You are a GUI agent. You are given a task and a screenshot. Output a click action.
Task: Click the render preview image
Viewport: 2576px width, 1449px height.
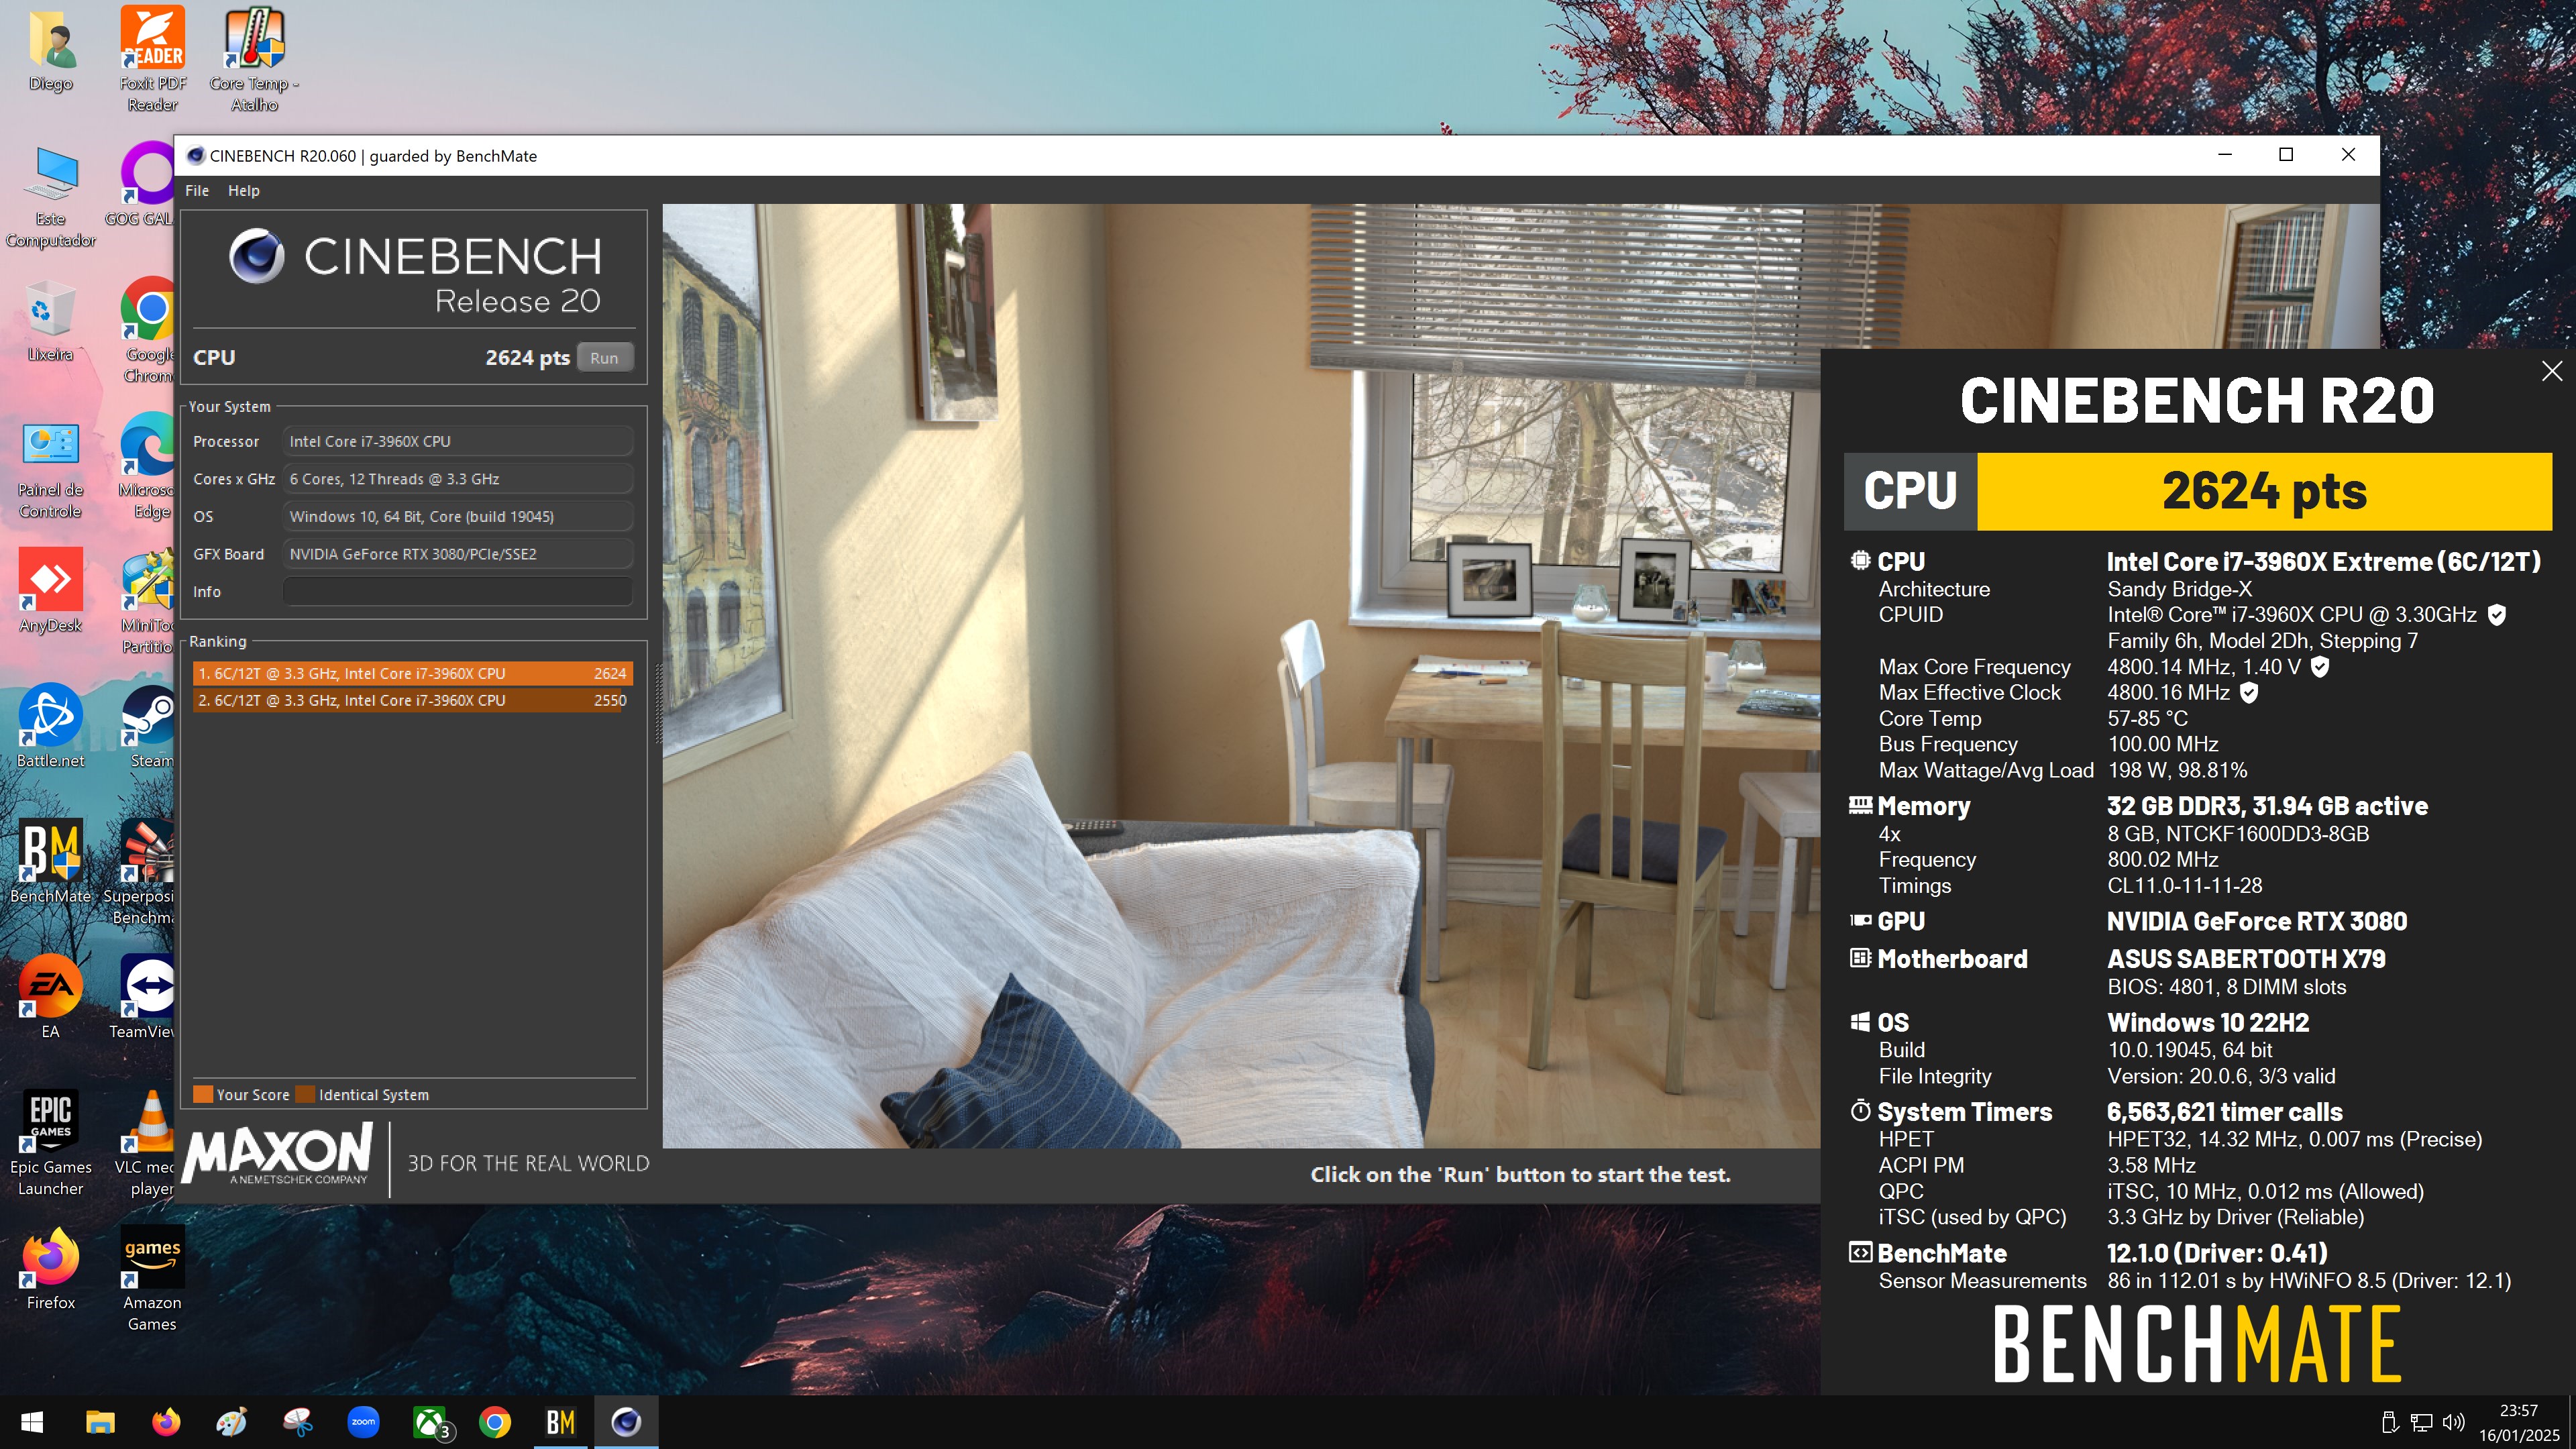tap(1240, 676)
